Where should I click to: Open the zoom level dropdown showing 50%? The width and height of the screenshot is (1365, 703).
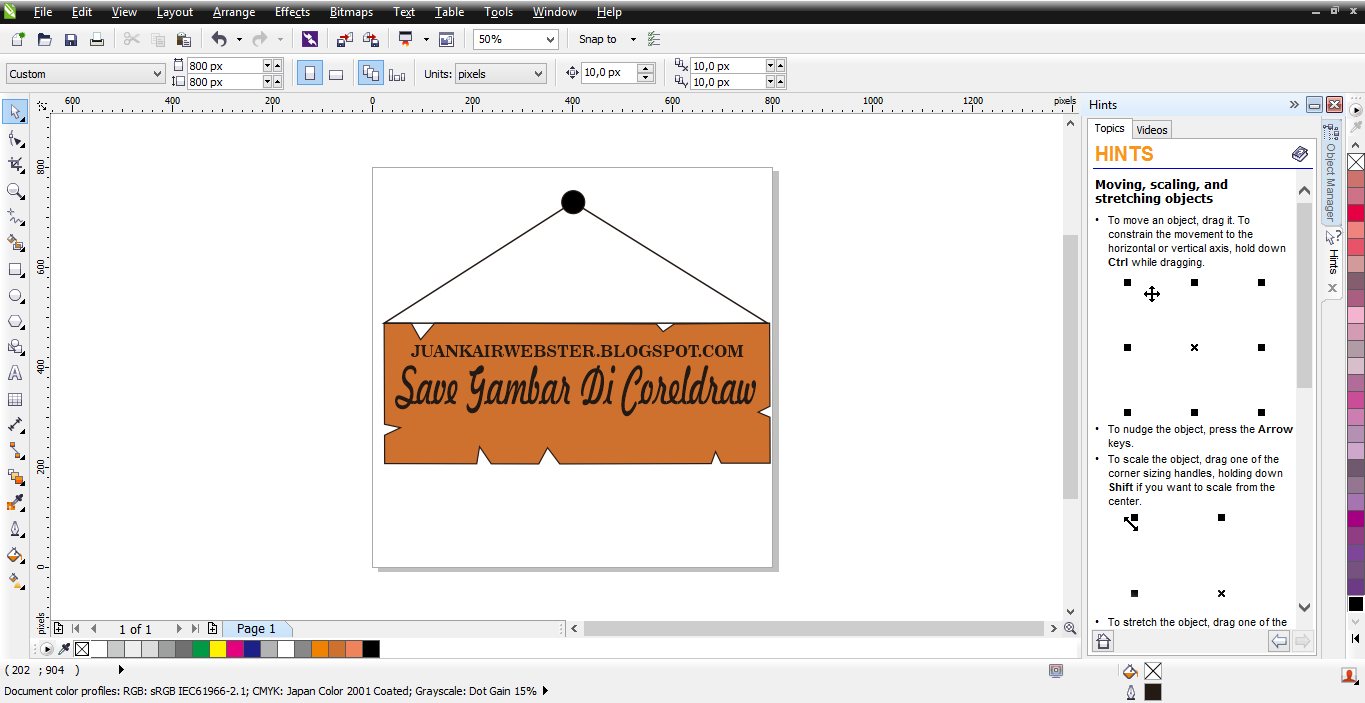[549, 38]
